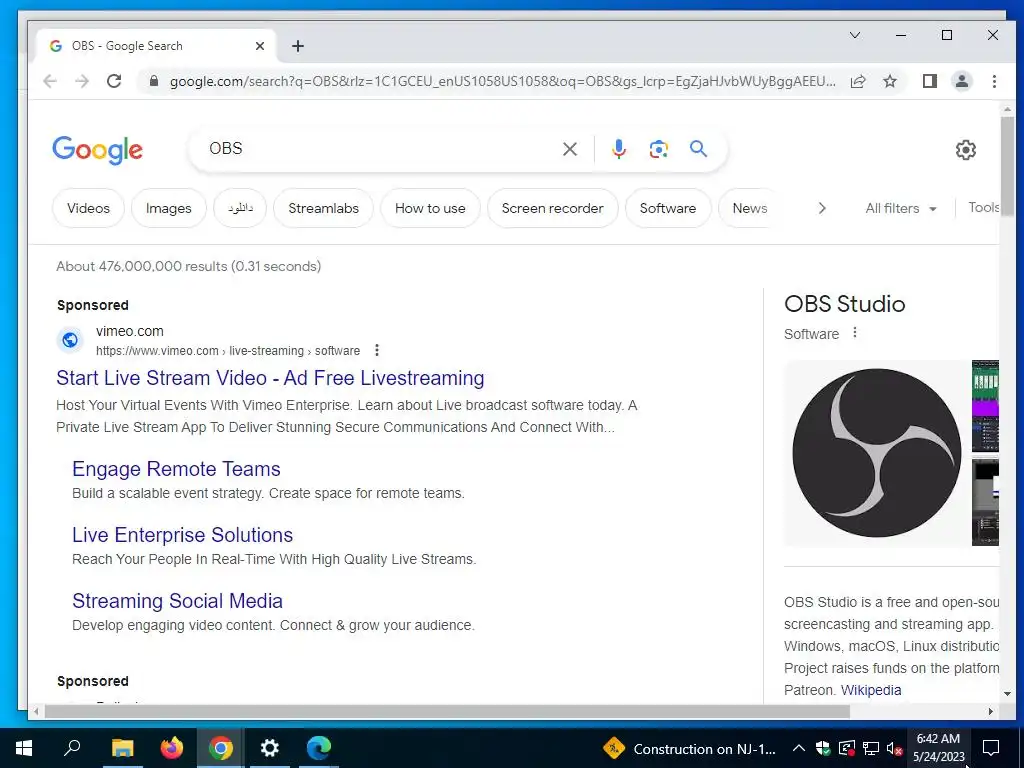Click the OBS search input field
The image size is (1024, 768).
click(x=379, y=149)
